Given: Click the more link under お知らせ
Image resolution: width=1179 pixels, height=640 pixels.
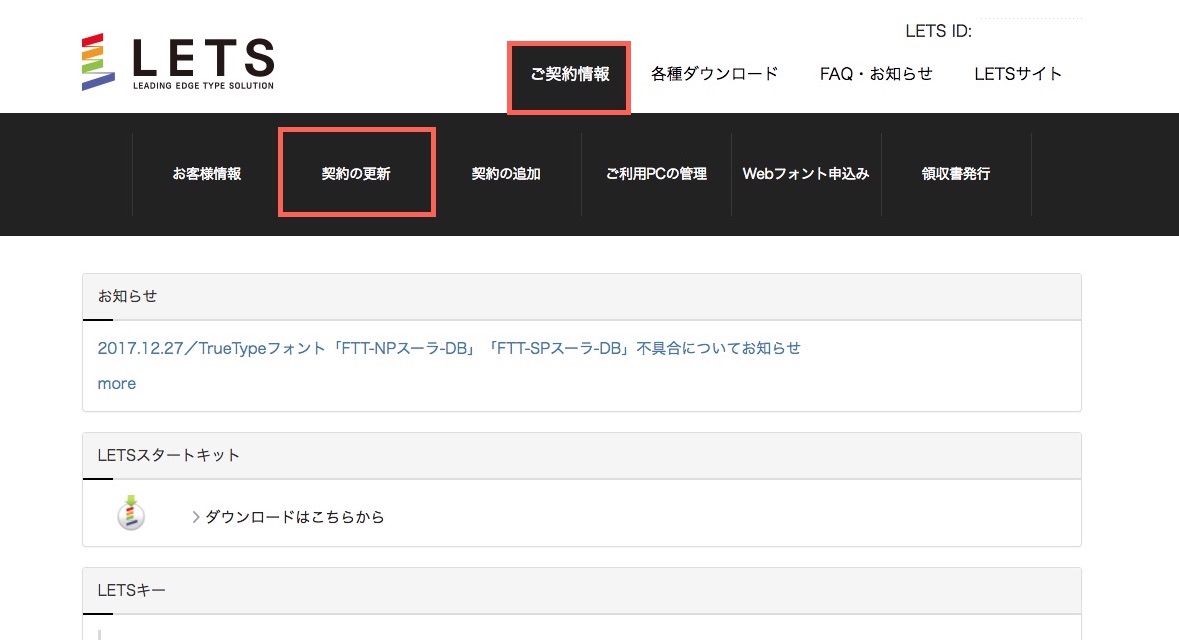Looking at the screenshot, I should [116, 384].
